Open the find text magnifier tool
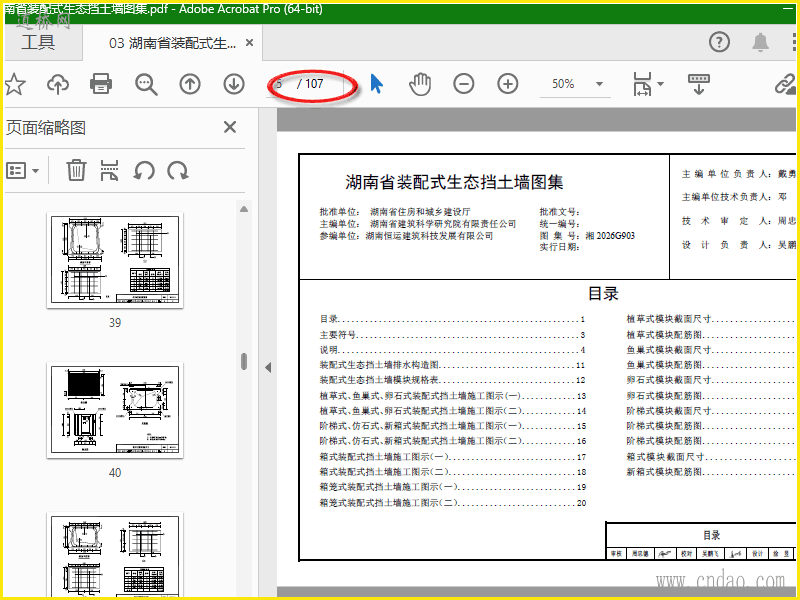Image resolution: width=800 pixels, height=600 pixels. 146,84
